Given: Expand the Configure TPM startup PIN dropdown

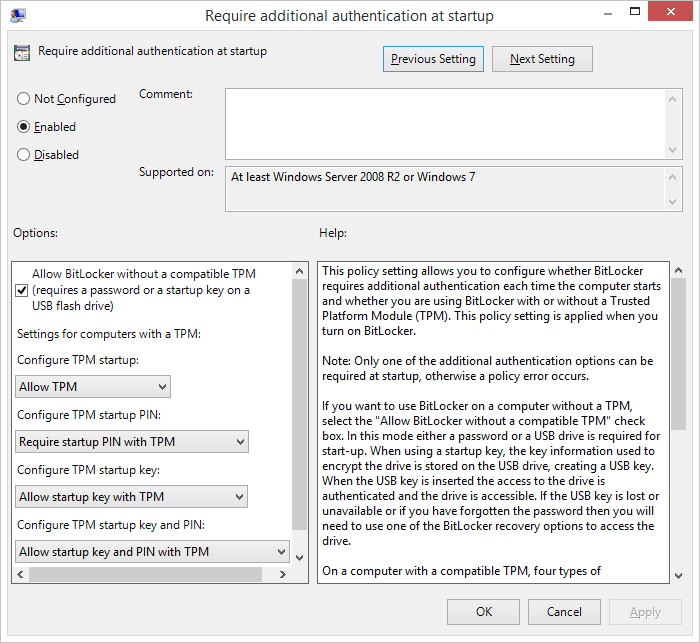Looking at the screenshot, I should click(132, 442).
